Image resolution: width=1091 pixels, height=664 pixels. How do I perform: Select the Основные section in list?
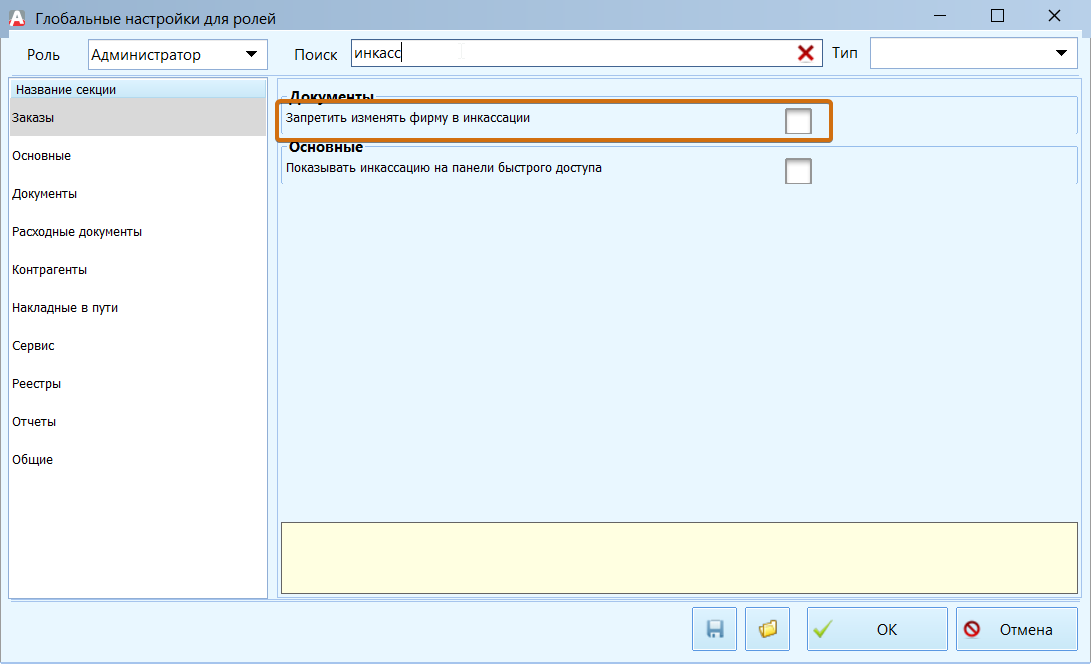[138, 155]
